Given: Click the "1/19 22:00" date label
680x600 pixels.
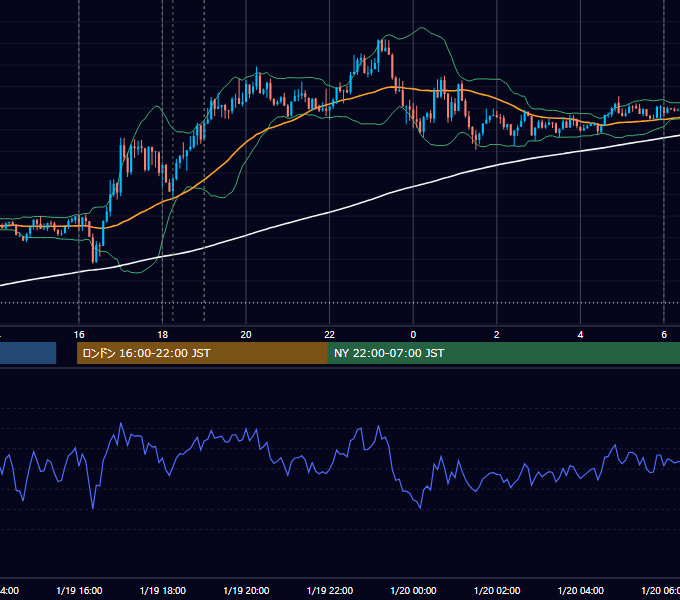Looking at the screenshot, I should point(330,591).
